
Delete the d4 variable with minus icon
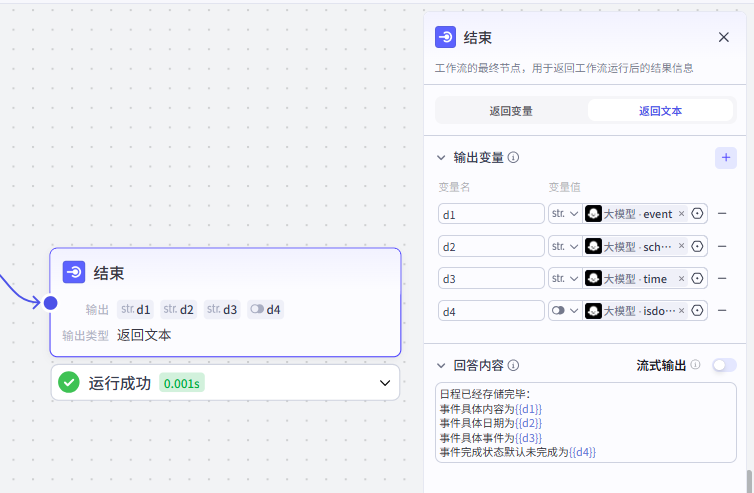pos(722,311)
